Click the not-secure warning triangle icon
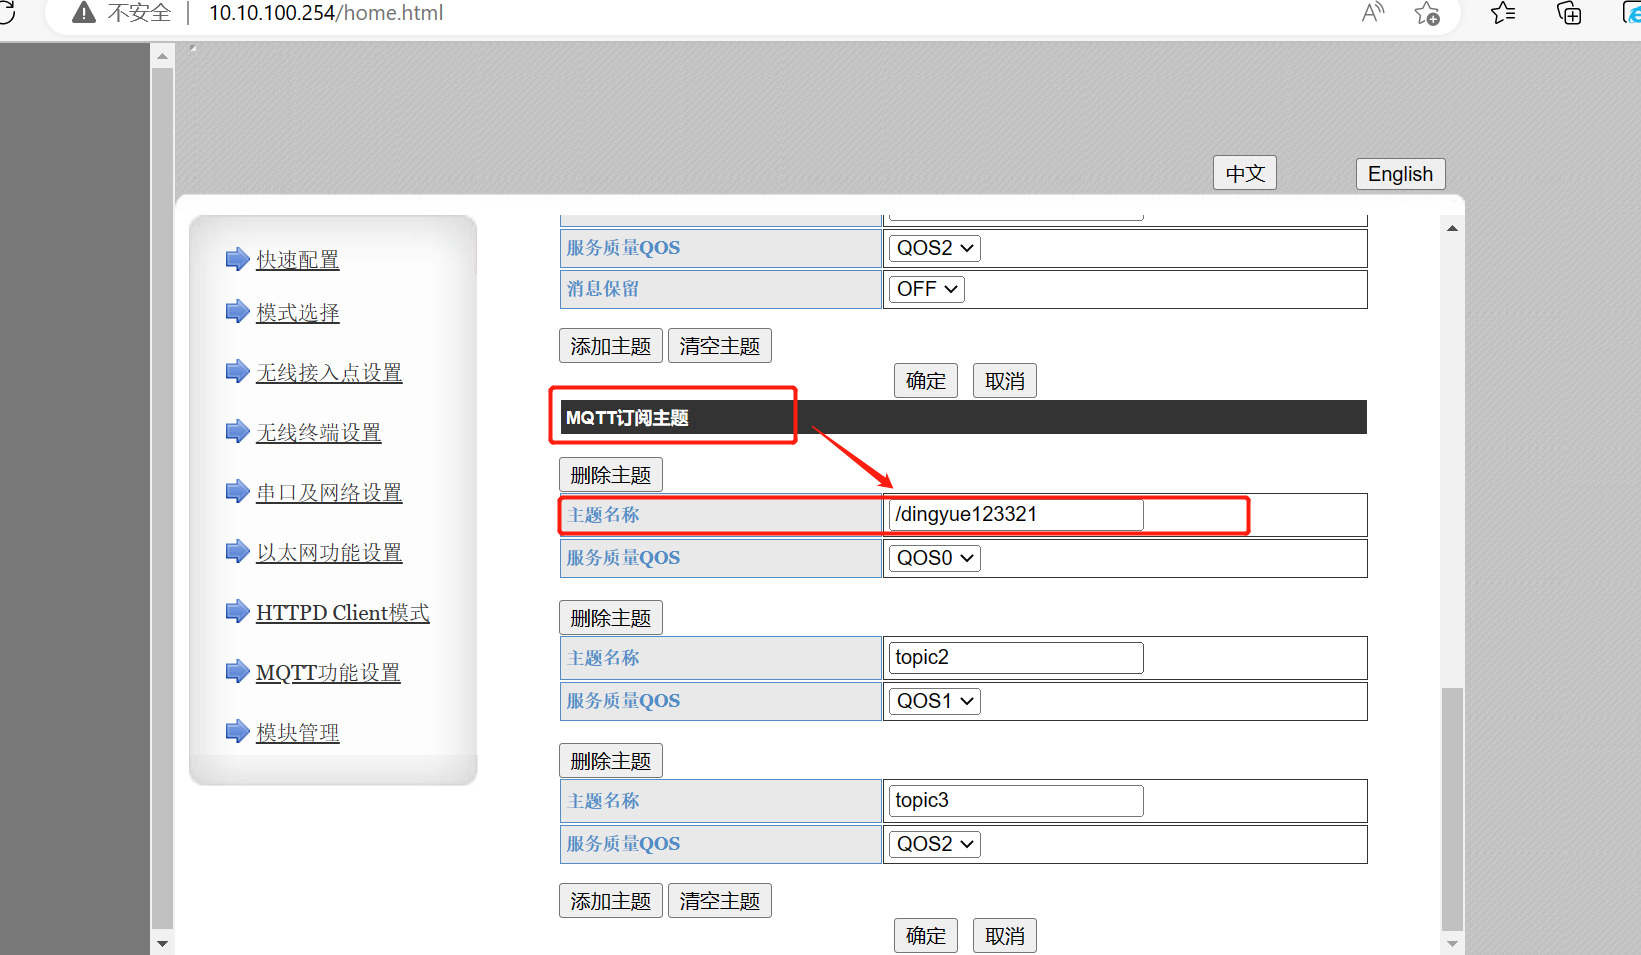The height and width of the screenshot is (955, 1641). click(84, 13)
